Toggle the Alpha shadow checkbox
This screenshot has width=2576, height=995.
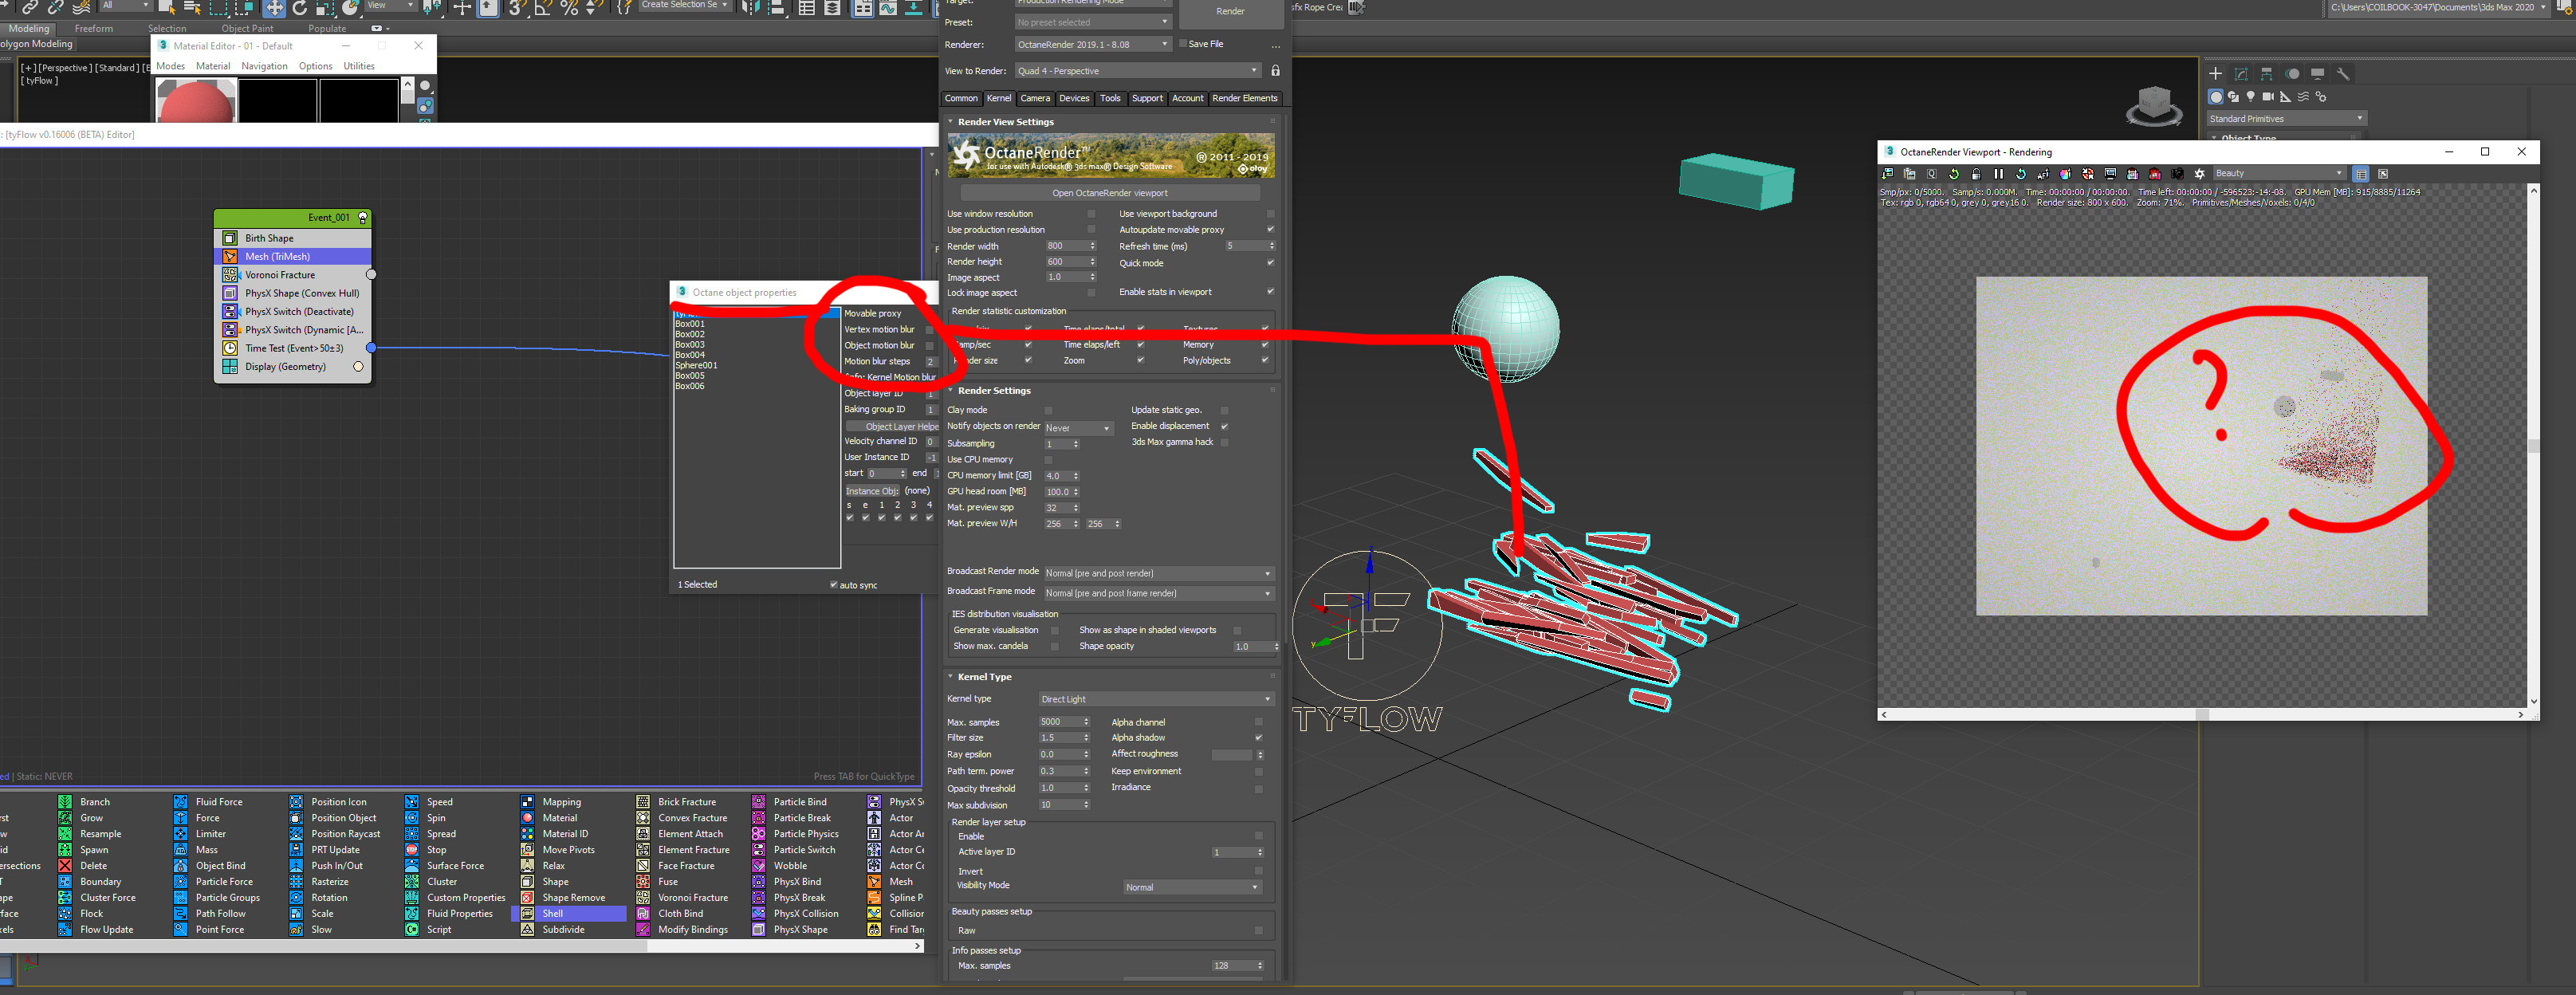coord(1258,738)
